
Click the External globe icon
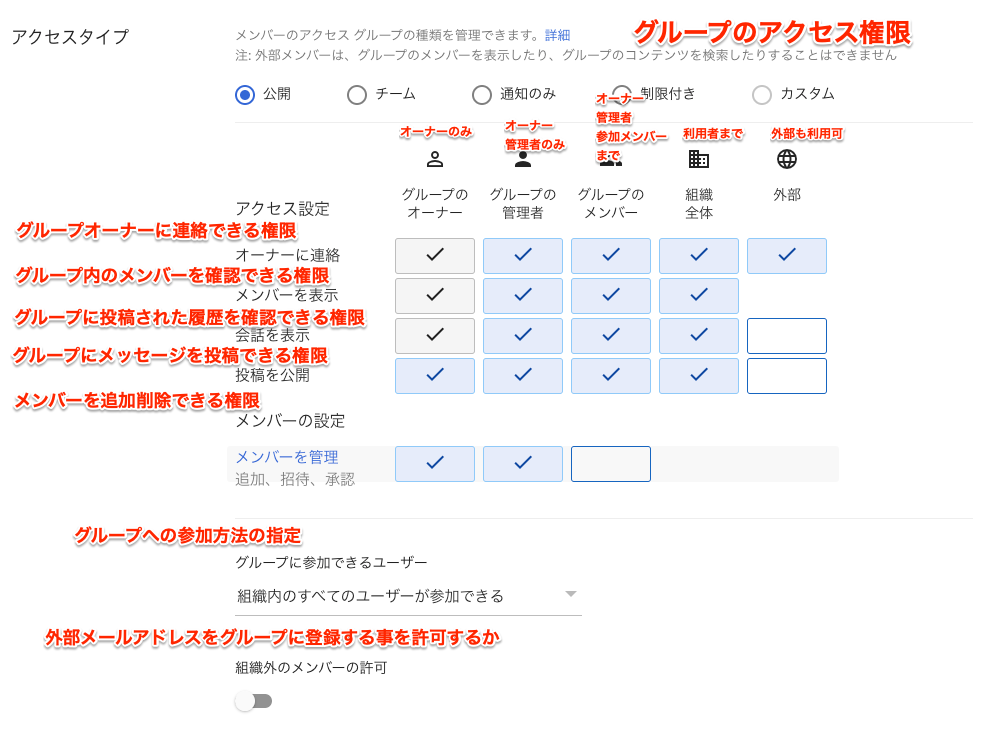point(787,159)
